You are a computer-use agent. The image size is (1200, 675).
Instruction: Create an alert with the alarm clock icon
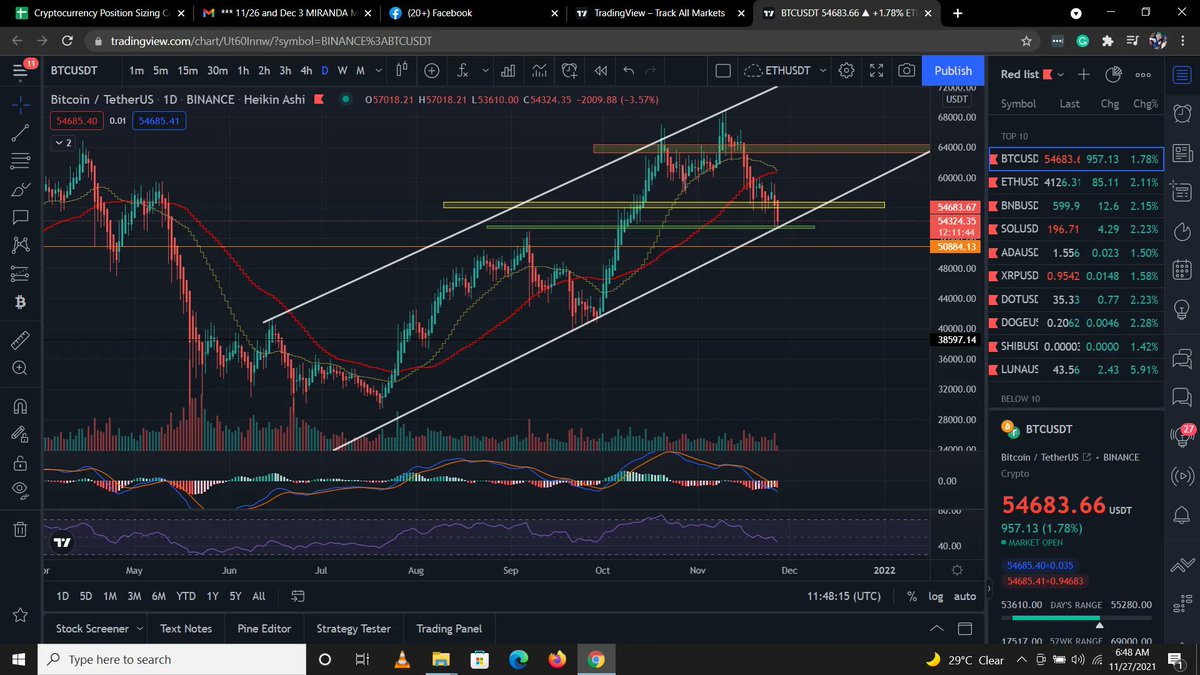click(571, 71)
